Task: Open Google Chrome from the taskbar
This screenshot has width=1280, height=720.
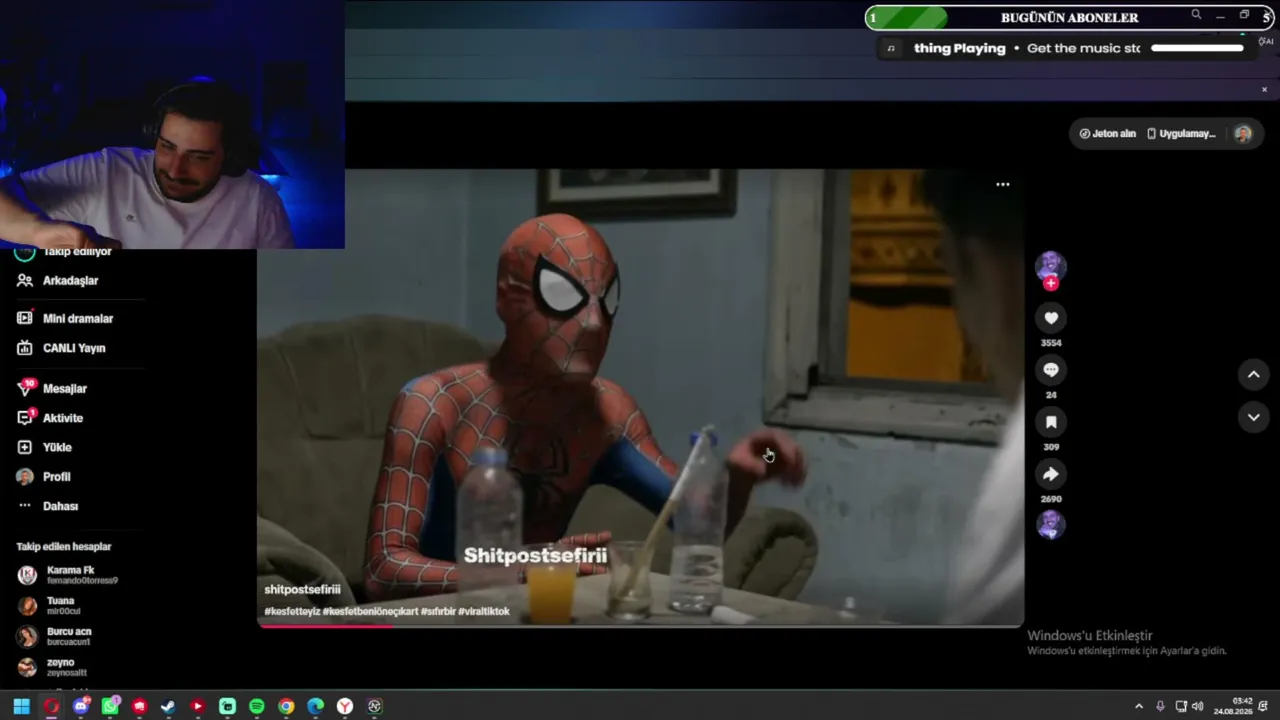Action: 286,707
